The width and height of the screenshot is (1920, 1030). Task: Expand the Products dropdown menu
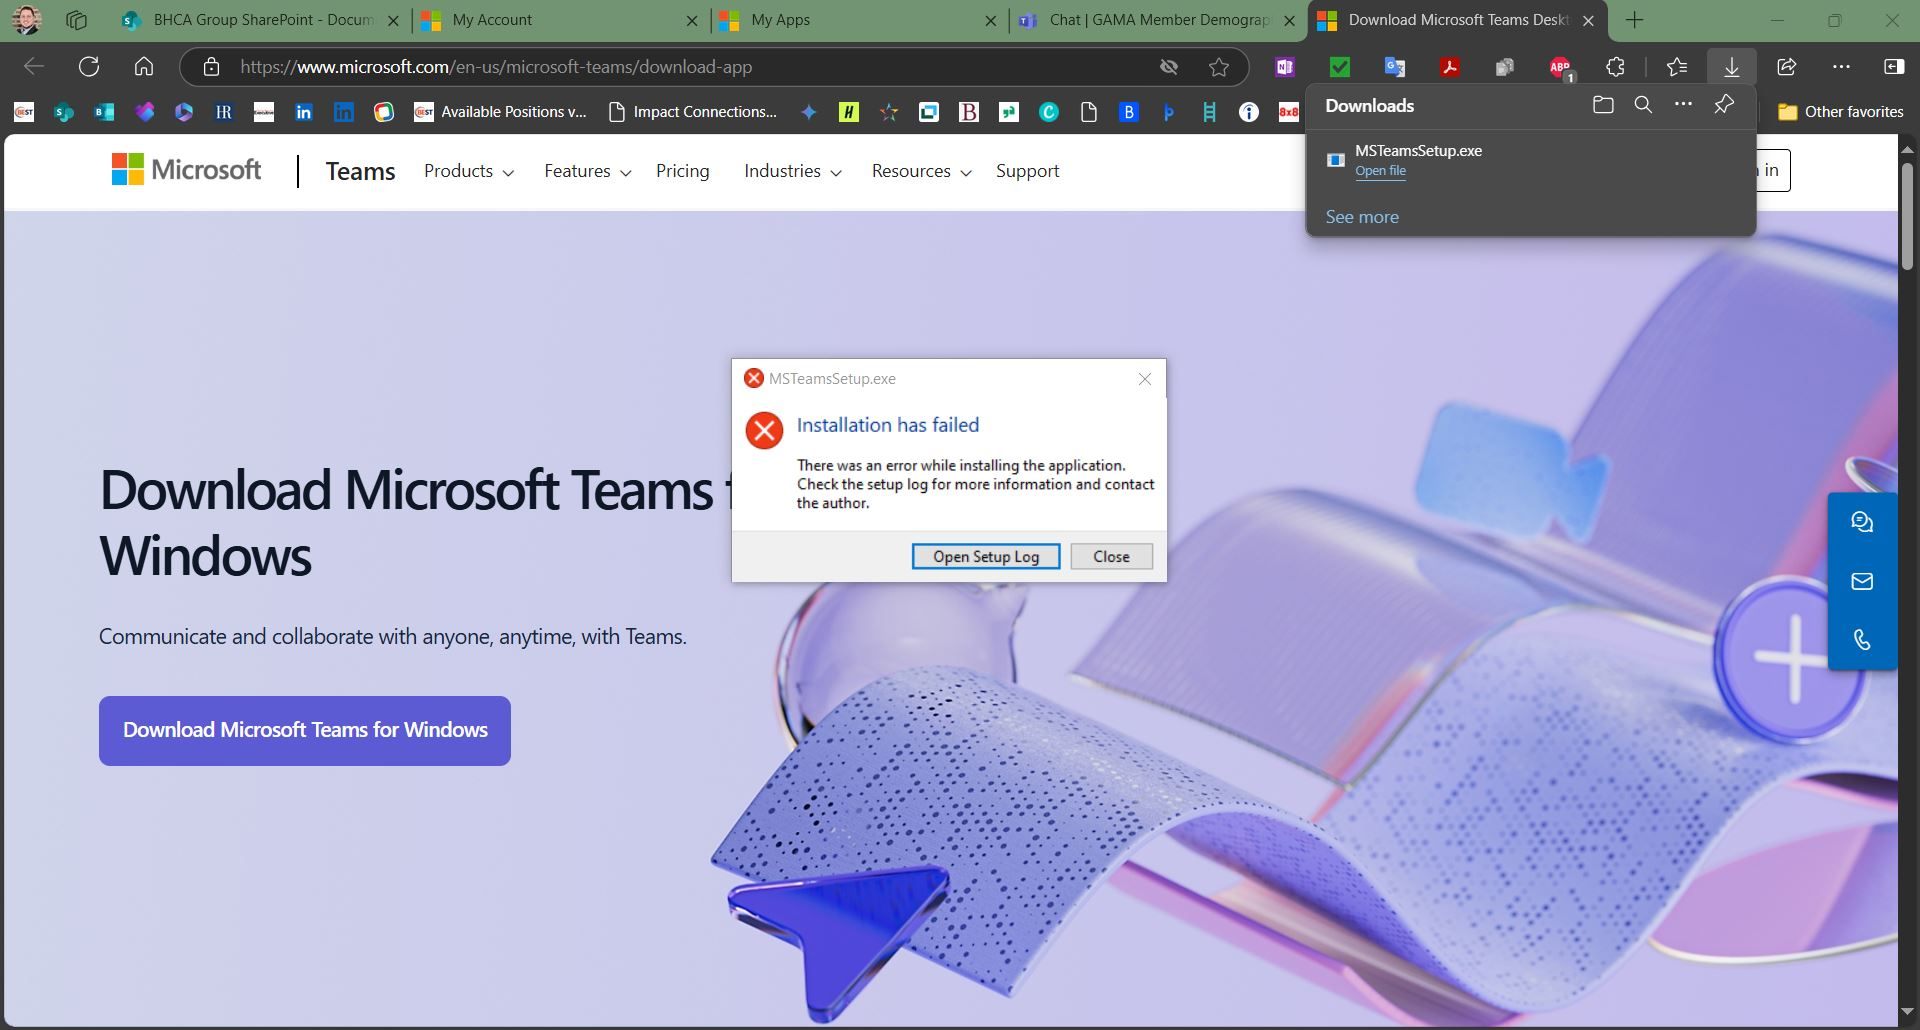(469, 171)
